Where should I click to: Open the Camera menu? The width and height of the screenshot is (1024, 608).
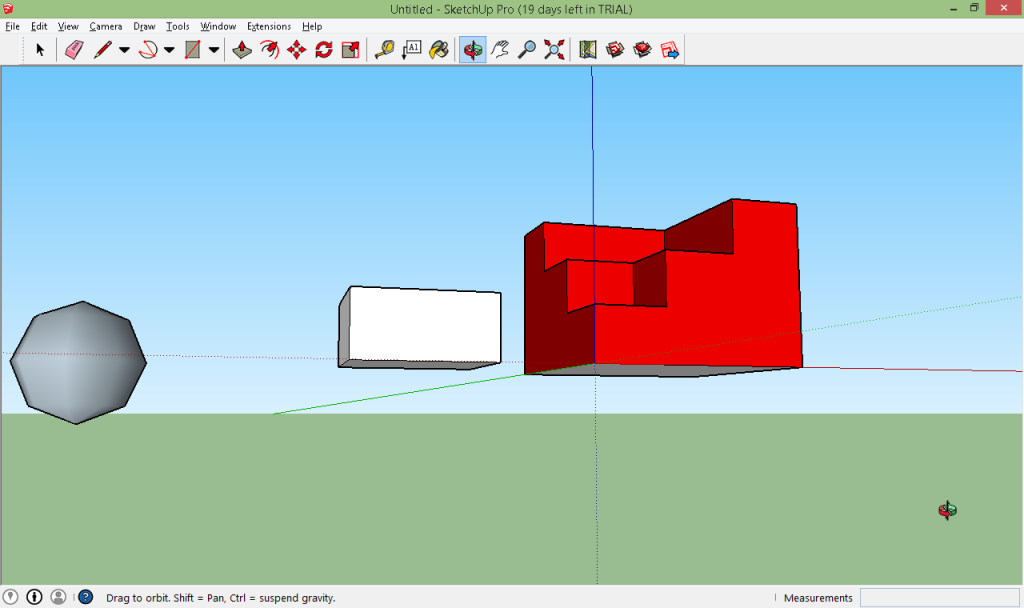click(107, 26)
